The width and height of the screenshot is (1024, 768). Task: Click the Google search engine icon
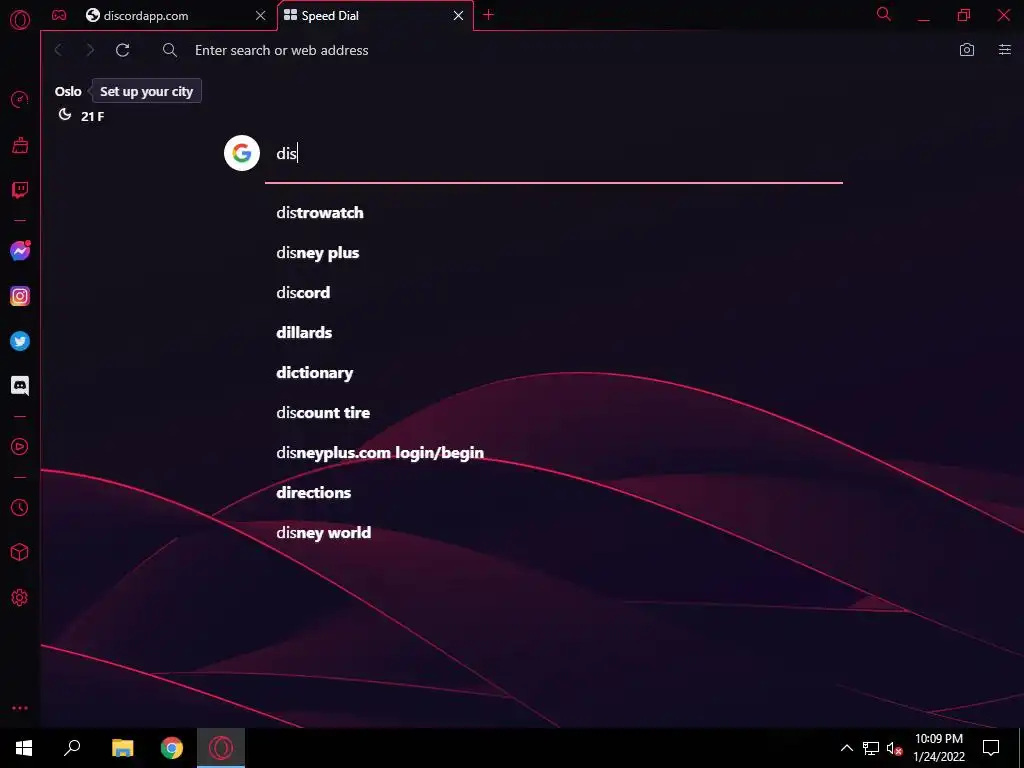242,153
